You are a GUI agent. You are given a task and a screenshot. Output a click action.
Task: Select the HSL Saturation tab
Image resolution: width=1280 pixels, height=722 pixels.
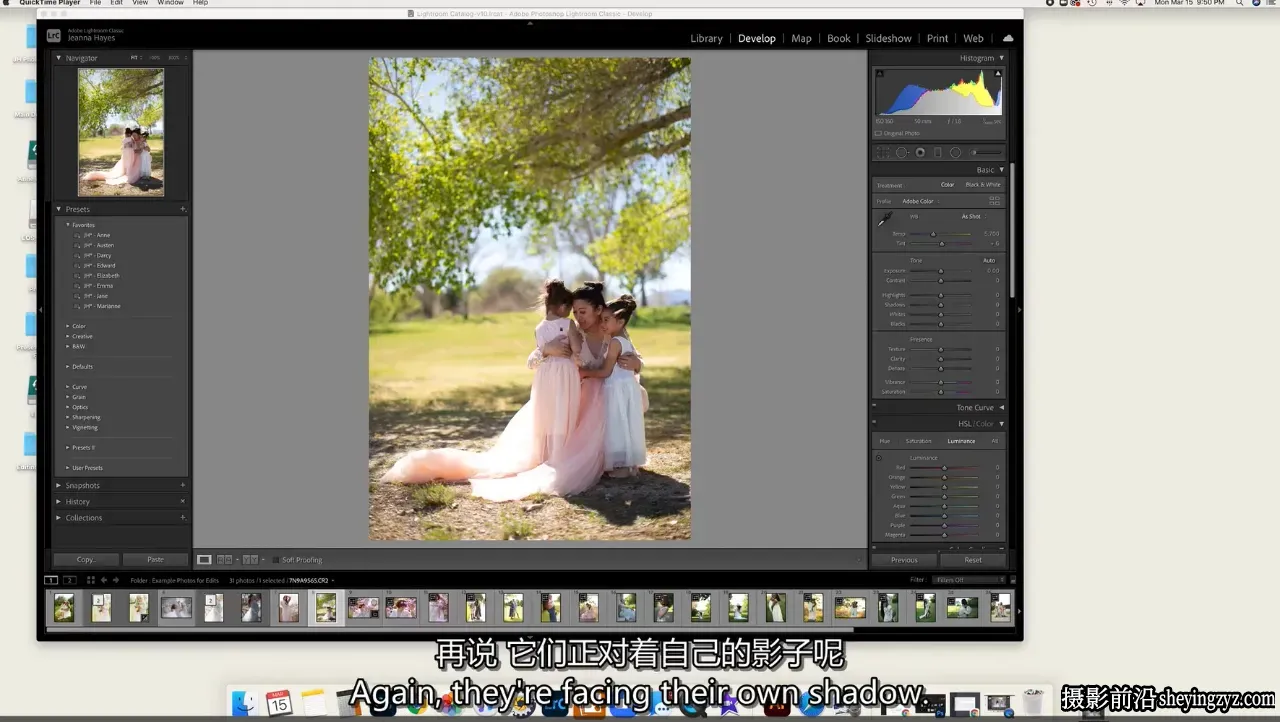point(918,441)
